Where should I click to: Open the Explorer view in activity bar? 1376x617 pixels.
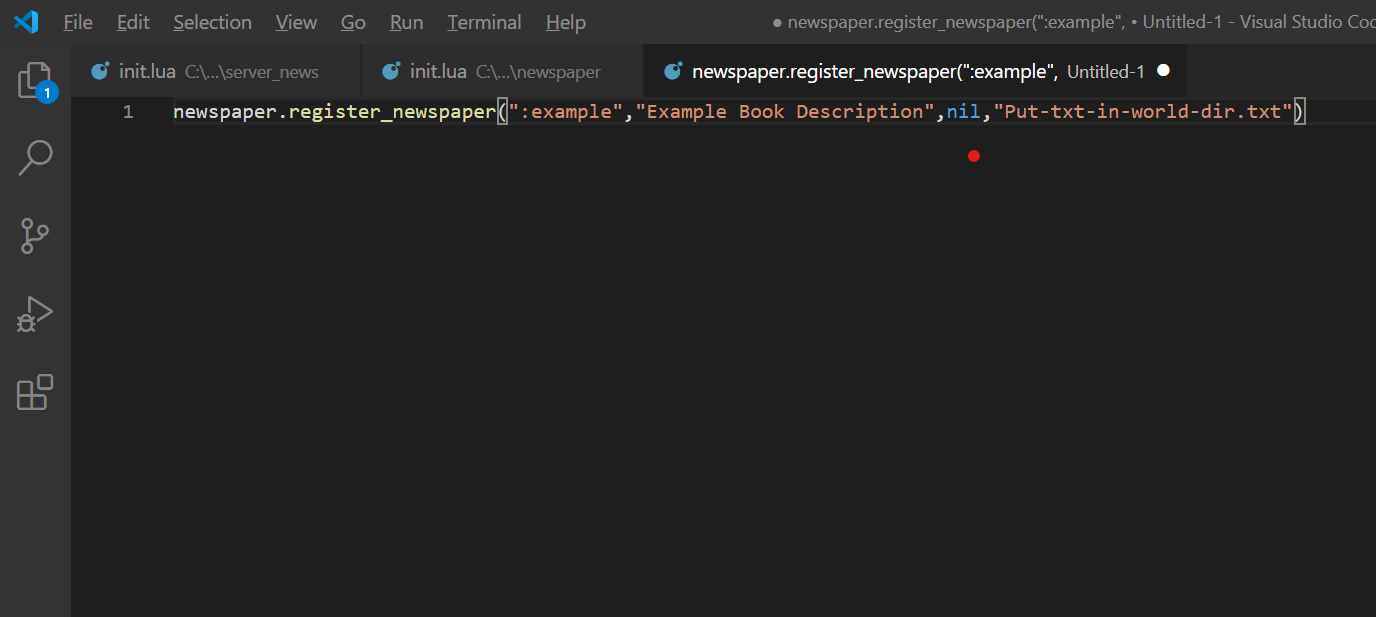click(x=35, y=80)
